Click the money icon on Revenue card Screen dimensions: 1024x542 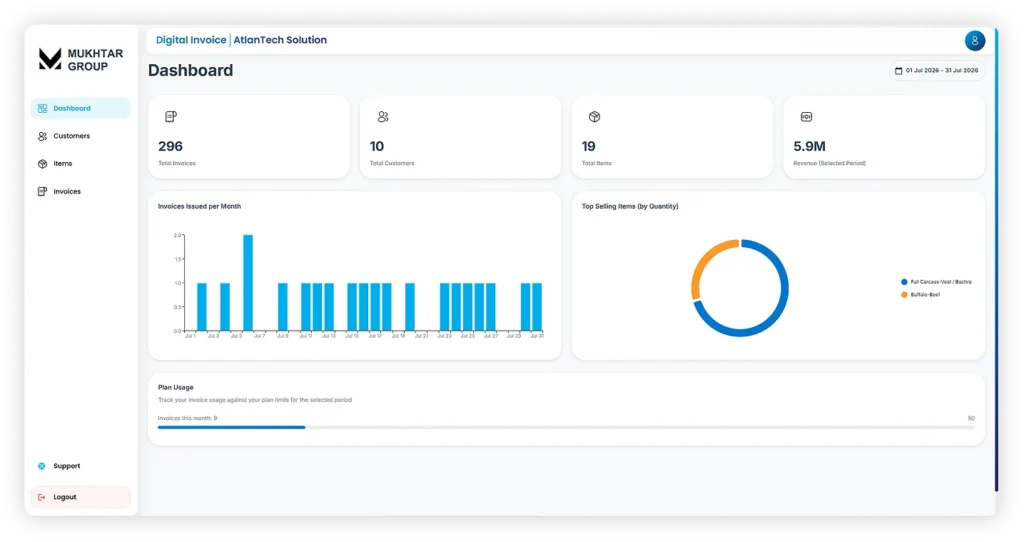[807, 117]
